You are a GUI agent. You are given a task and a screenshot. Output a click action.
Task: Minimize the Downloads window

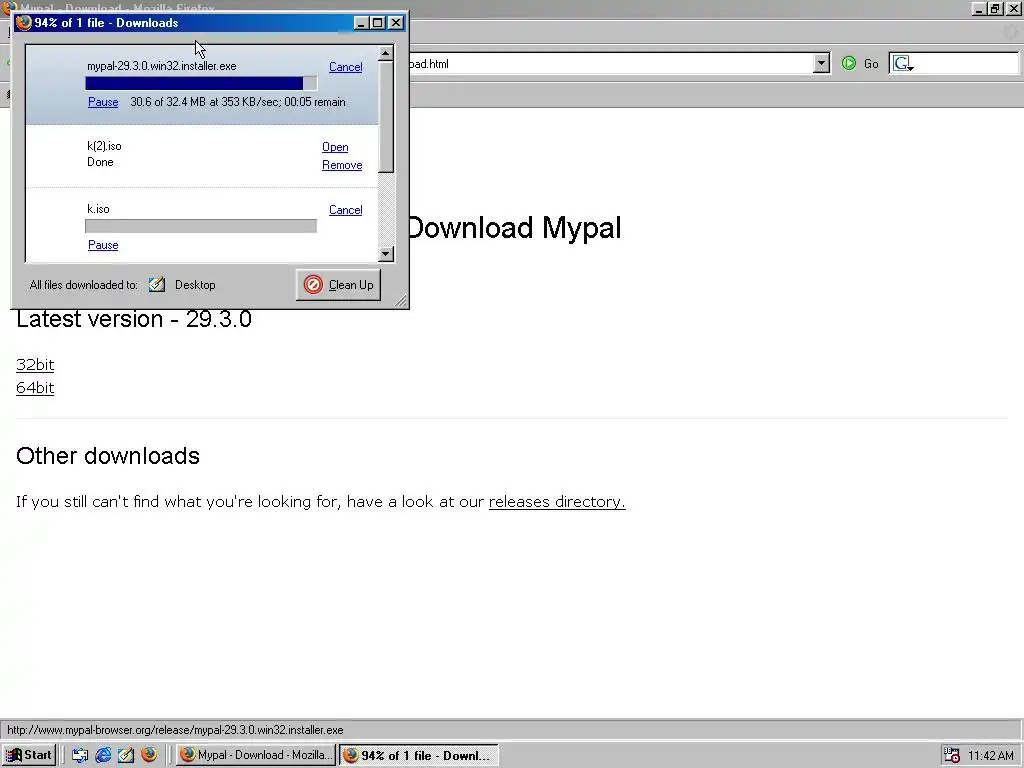(x=361, y=23)
